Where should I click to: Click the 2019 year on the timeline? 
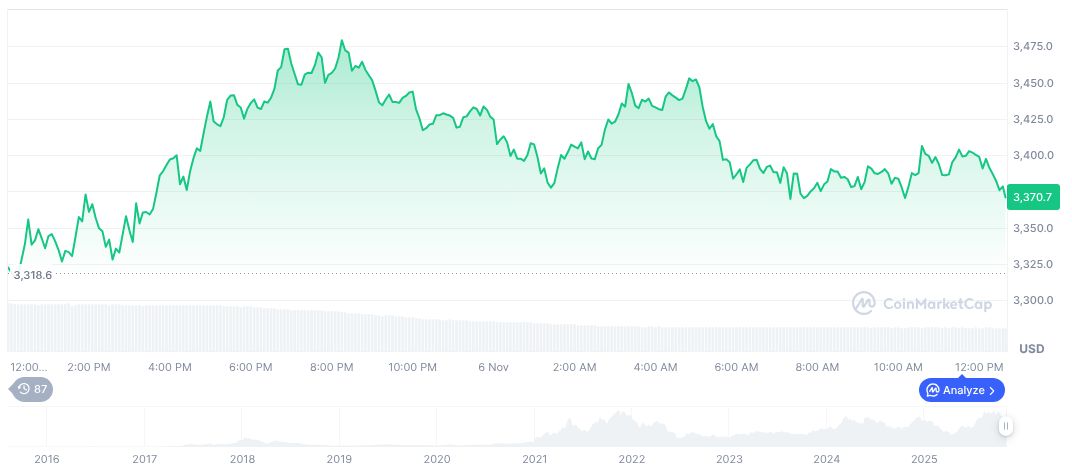tap(340, 459)
